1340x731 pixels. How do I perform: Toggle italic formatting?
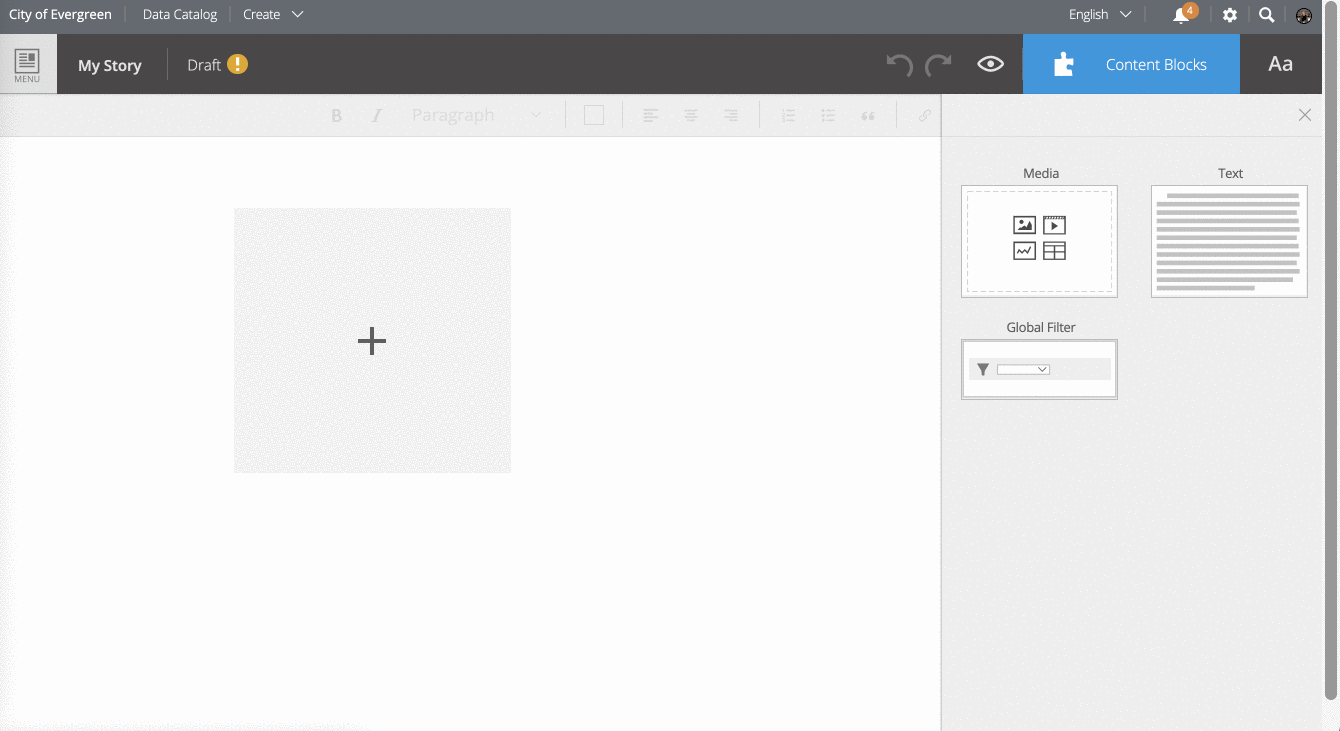pyautogui.click(x=377, y=116)
